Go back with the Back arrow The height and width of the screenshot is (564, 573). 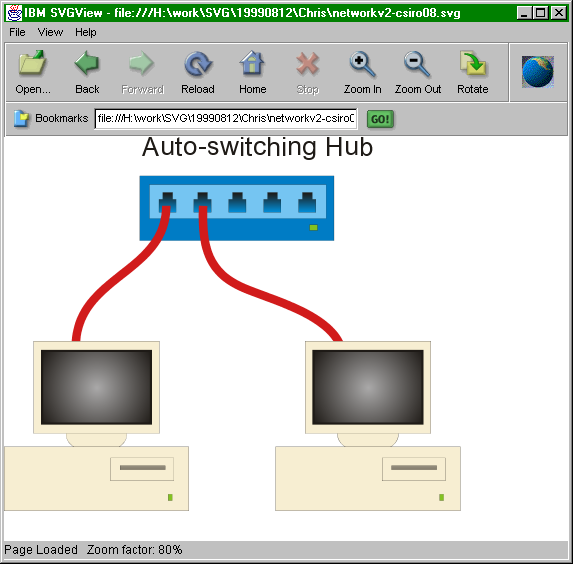[x=87, y=63]
